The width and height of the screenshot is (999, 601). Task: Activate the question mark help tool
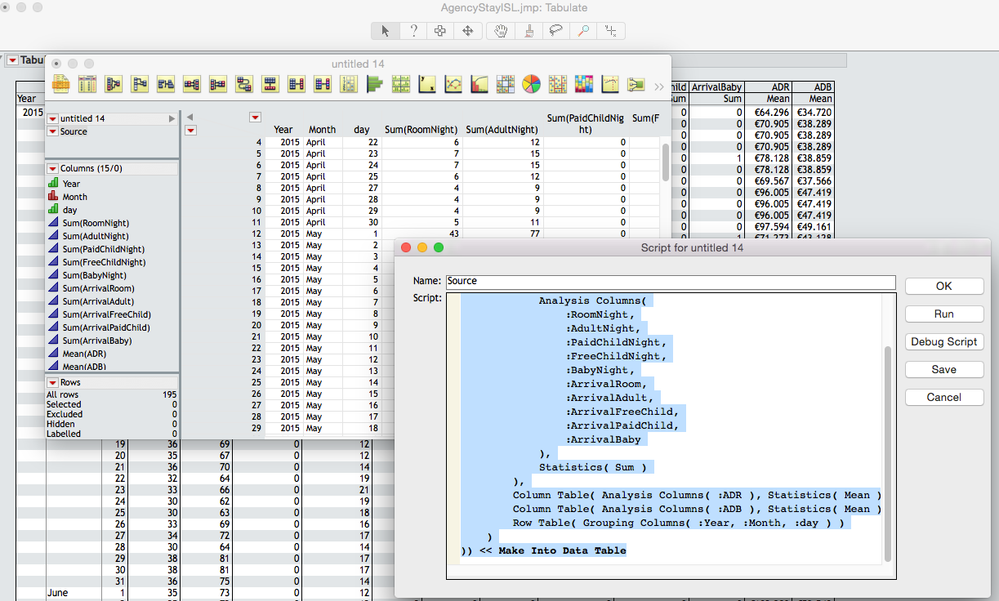413,31
